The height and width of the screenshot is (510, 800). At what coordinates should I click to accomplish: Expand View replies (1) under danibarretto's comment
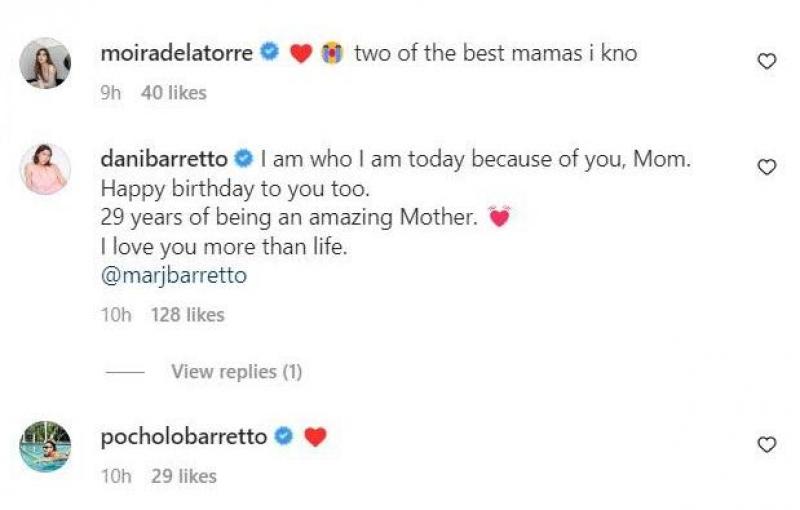236,372
